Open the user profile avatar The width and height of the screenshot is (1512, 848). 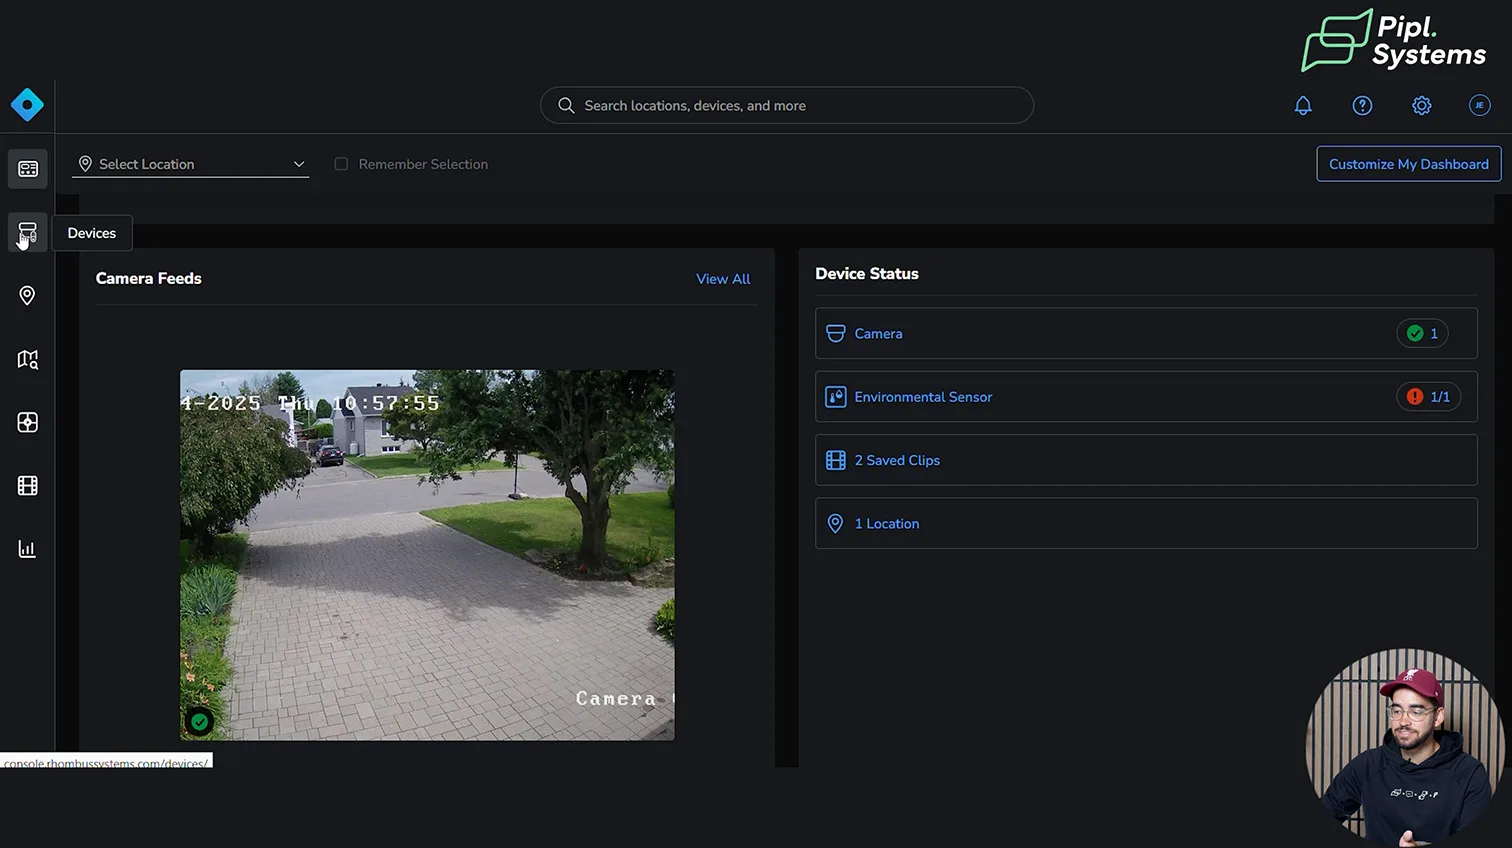[x=1479, y=106]
